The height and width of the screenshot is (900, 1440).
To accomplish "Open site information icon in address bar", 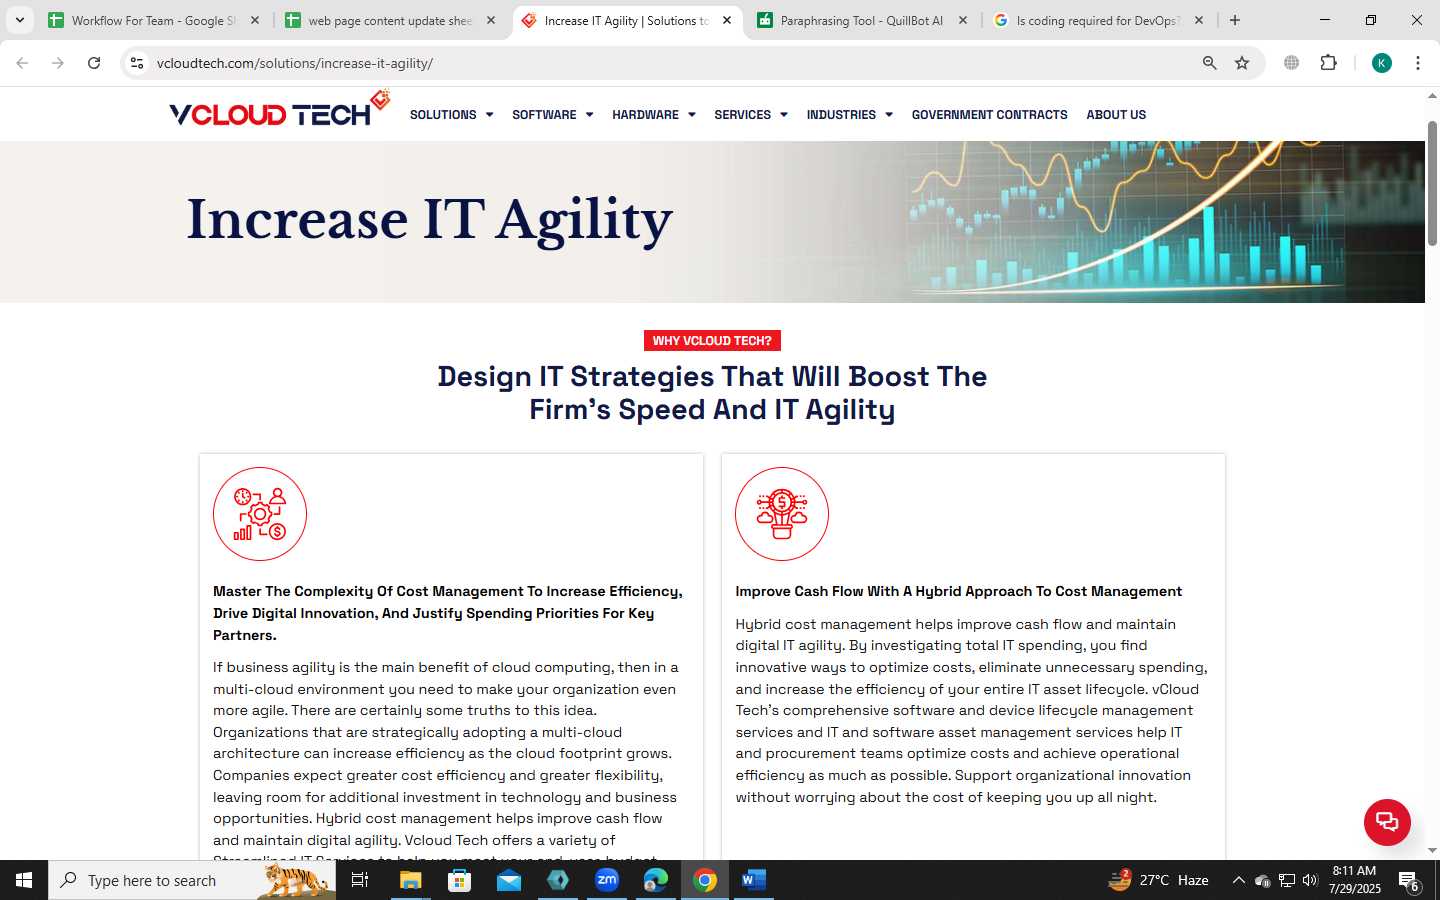I will pos(137,63).
